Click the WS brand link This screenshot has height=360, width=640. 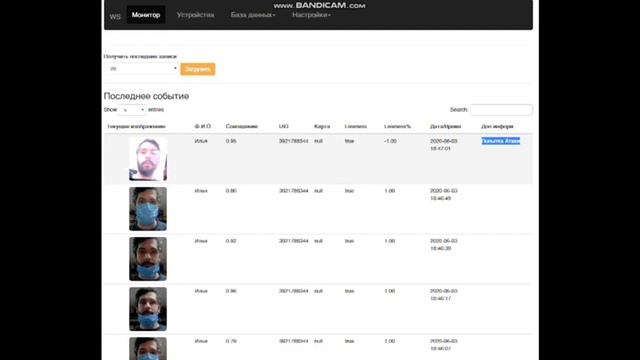pyautogui.click(x=115, y=17)
